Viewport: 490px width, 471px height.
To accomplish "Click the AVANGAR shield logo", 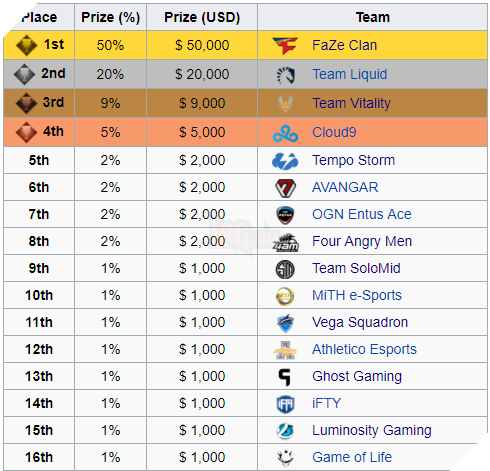I will click(285, 188).
